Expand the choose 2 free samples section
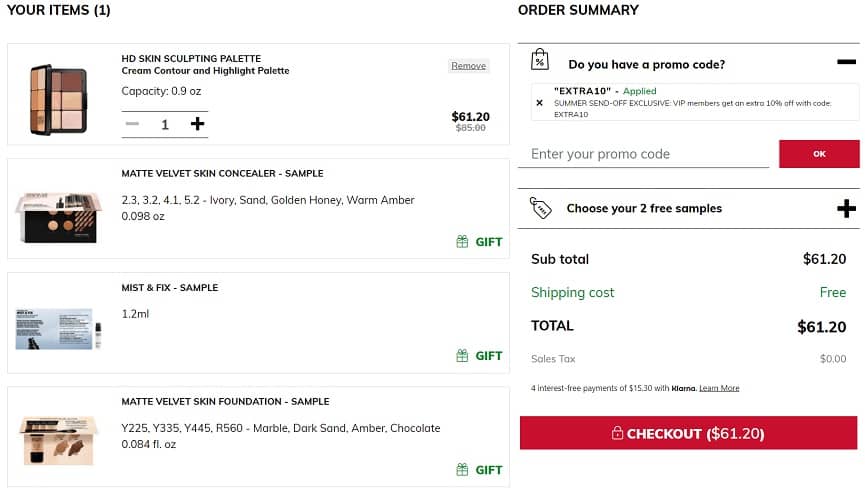The image size is (865, 500). pos(846,209)
